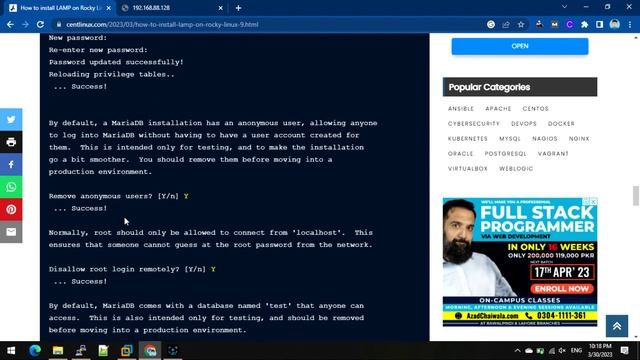Open the APACHE category
Image resolution: width=640 pixels, height=360 pixels.
pos(498,109)
